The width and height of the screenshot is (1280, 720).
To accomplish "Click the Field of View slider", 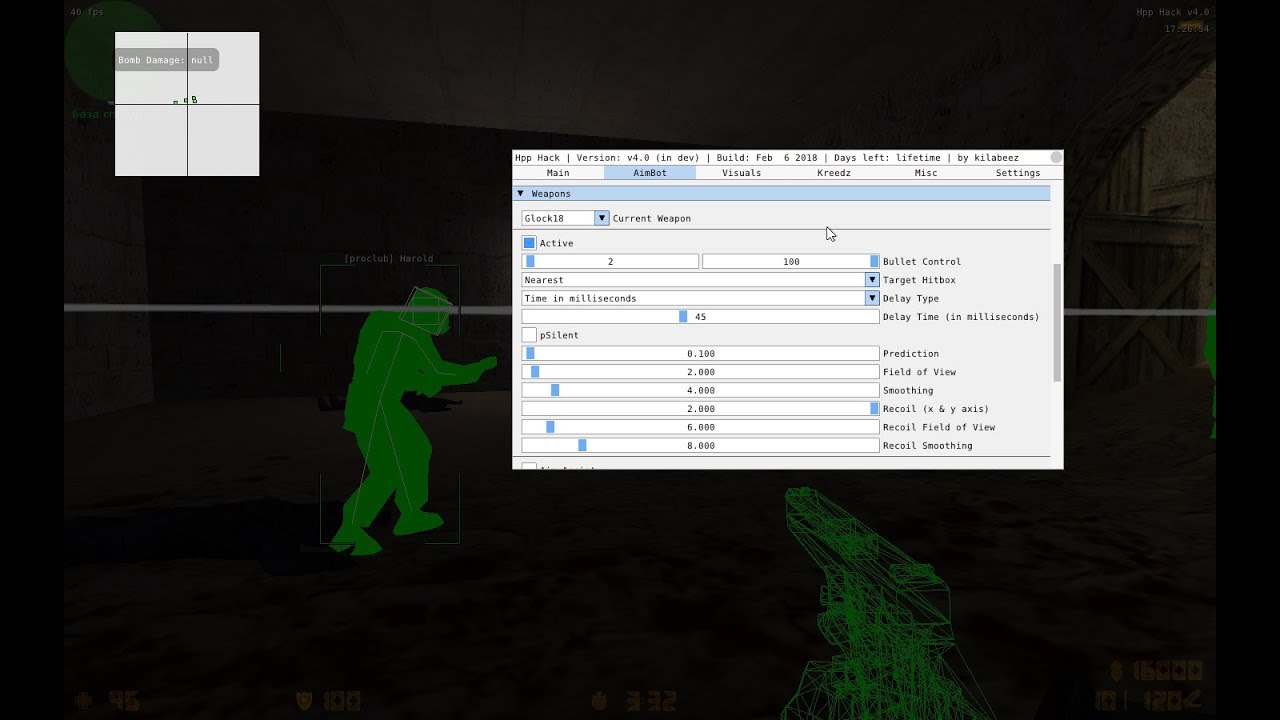I will (x=700, y=372).
